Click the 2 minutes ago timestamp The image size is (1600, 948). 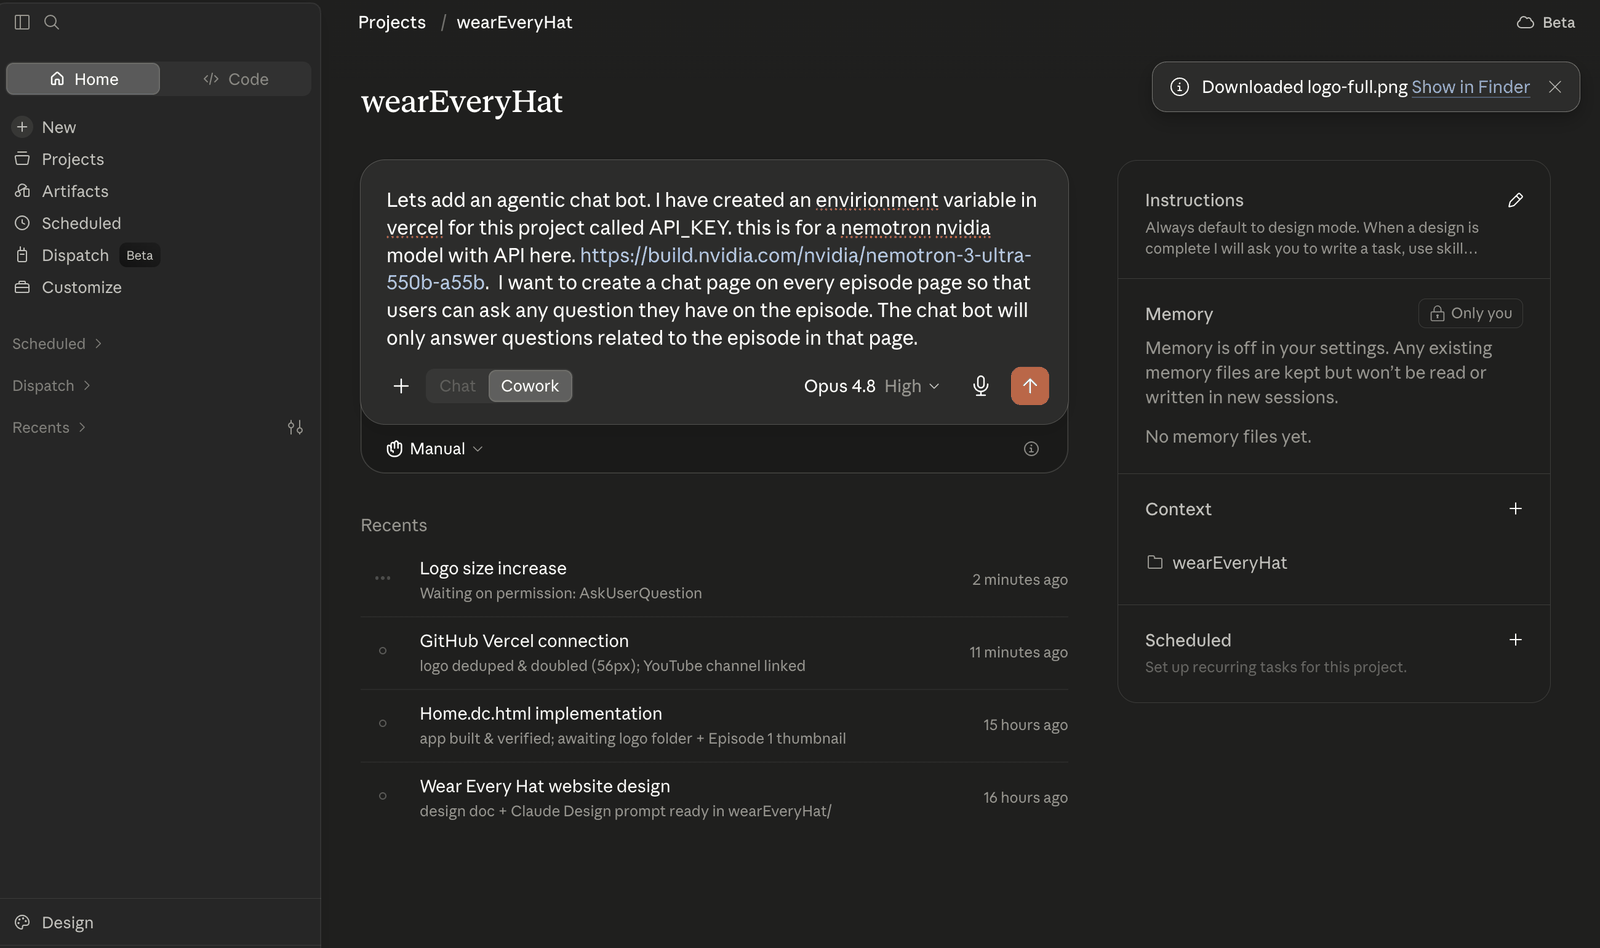coord(1020,580)
